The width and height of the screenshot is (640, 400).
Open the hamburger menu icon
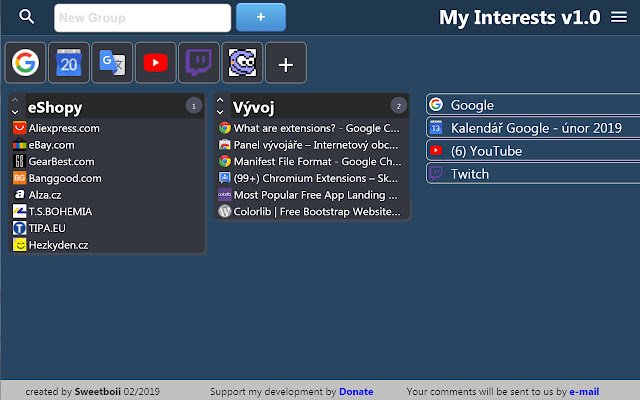coord(619,17)
